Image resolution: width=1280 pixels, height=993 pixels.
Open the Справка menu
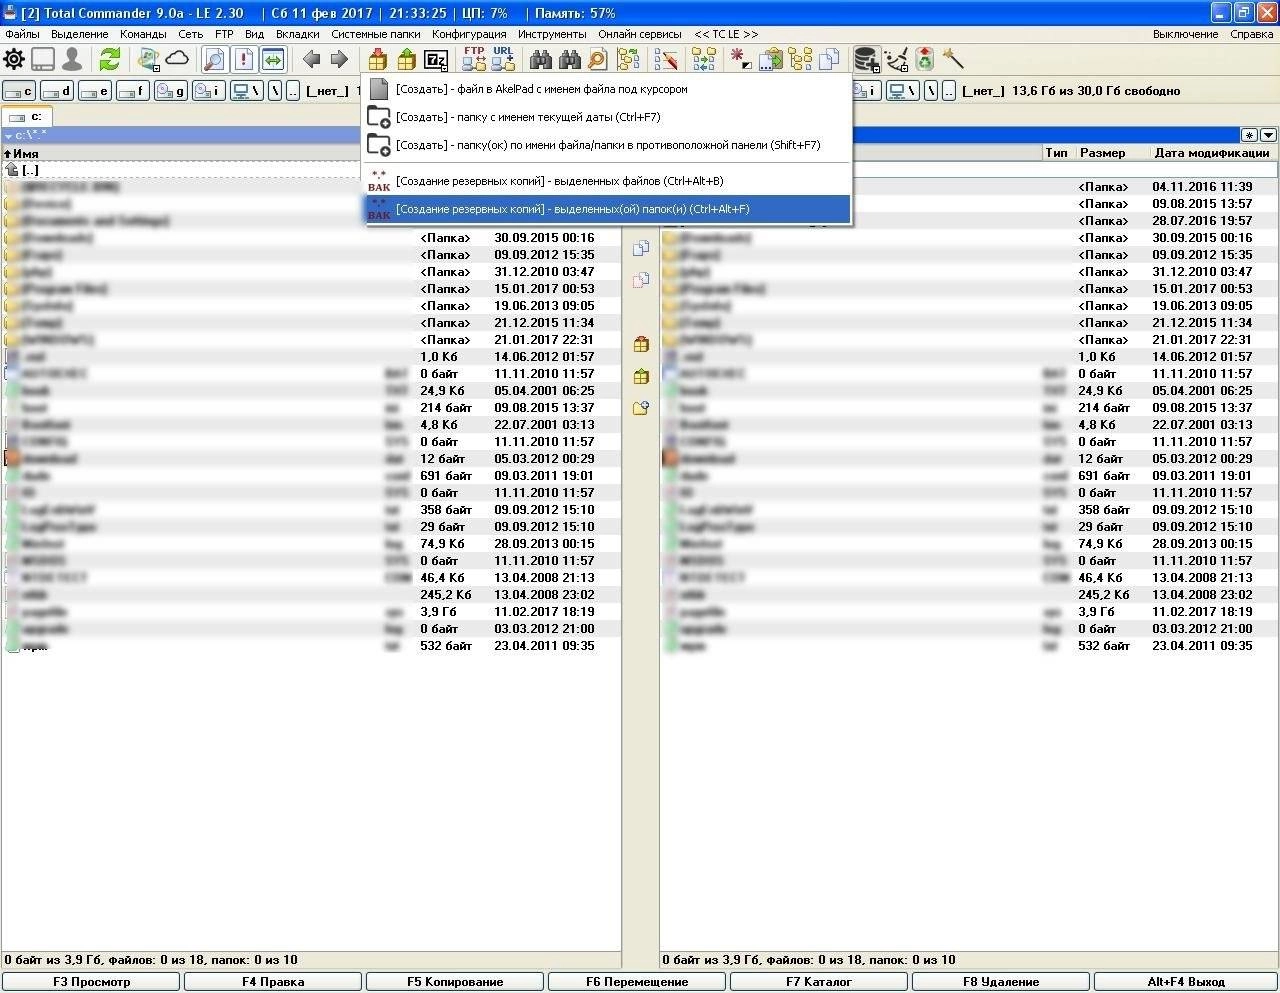(x=1252, y=34)
